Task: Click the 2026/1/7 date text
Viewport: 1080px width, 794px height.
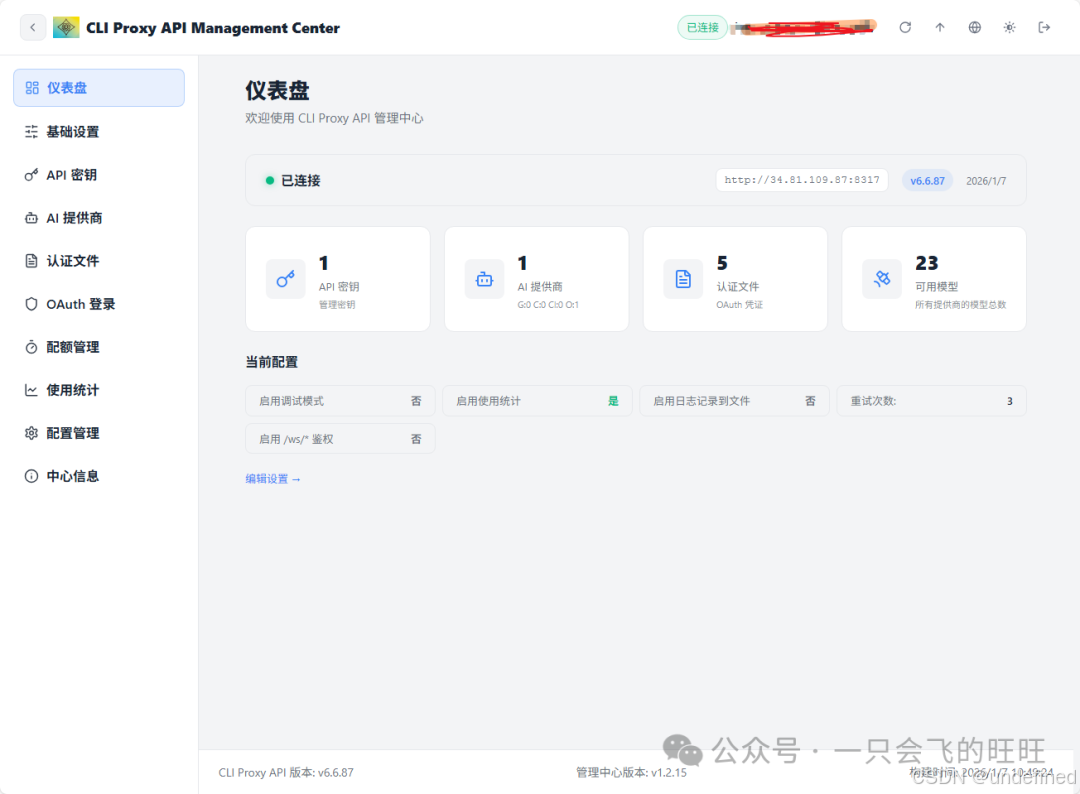Action: pos(986,180)
